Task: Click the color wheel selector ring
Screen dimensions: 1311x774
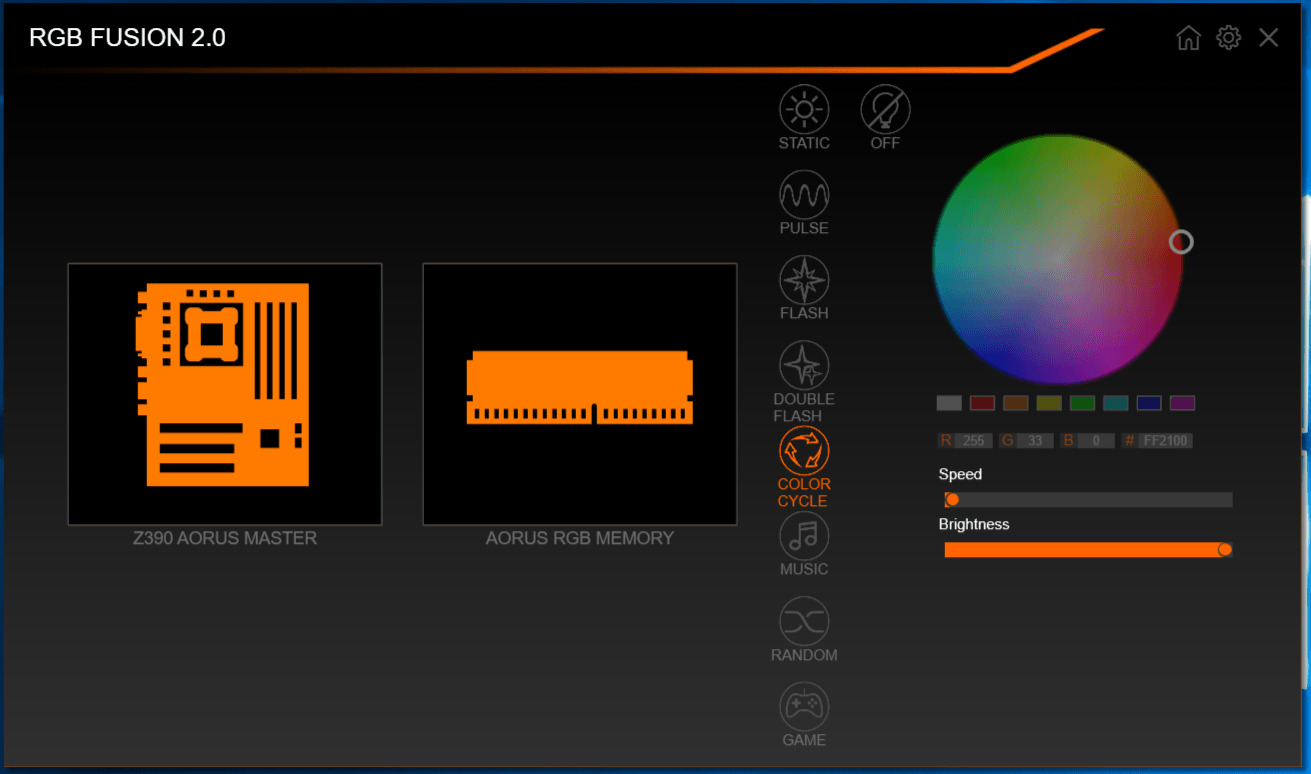Action: point(1181,242)
